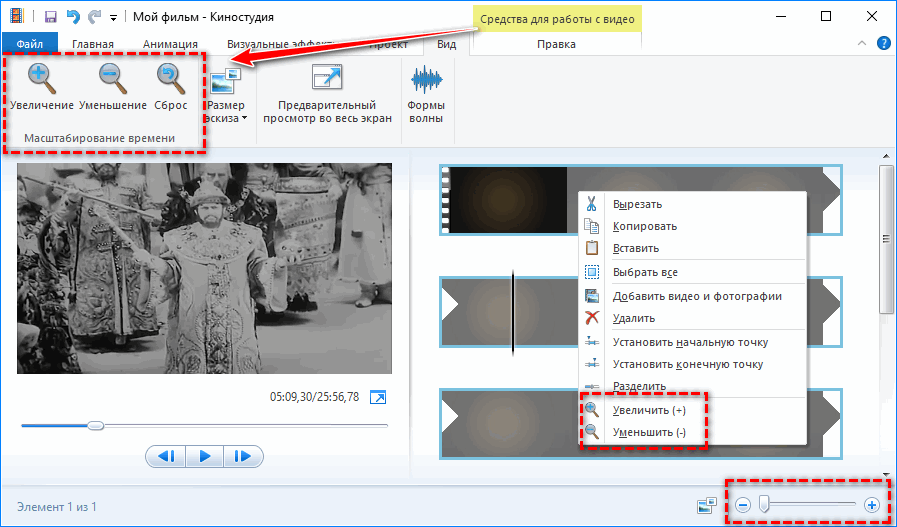
Task: Click the save icon in title bar
Action: (x=46, y=17)
